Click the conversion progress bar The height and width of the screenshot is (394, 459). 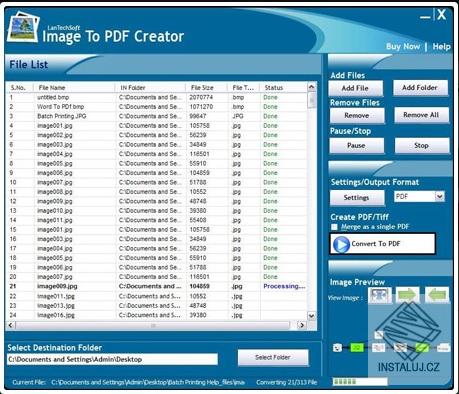[360, 382]
